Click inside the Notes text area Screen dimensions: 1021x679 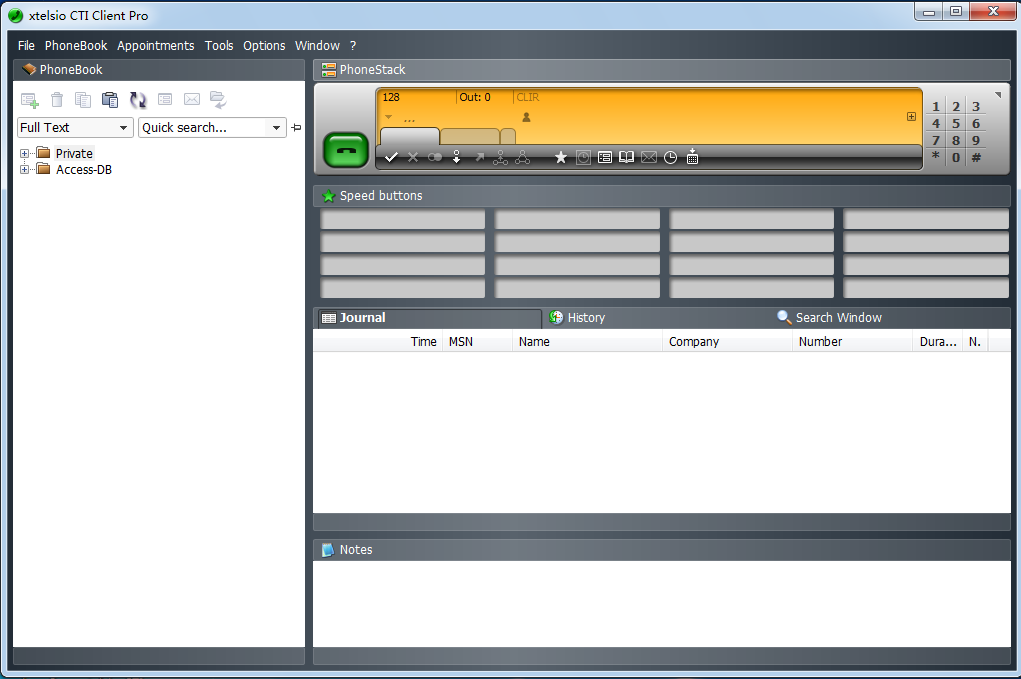click(x=662, y=603)
